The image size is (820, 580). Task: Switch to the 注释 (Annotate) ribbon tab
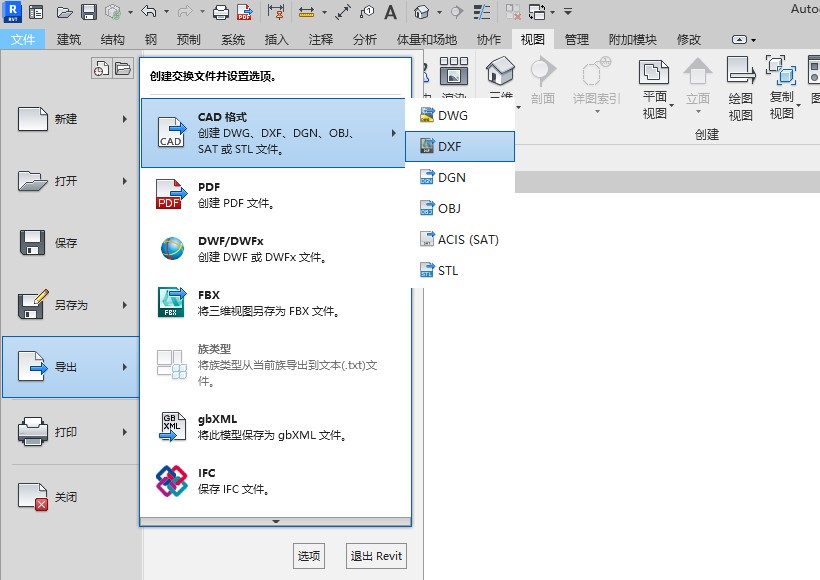pos(321,39)
